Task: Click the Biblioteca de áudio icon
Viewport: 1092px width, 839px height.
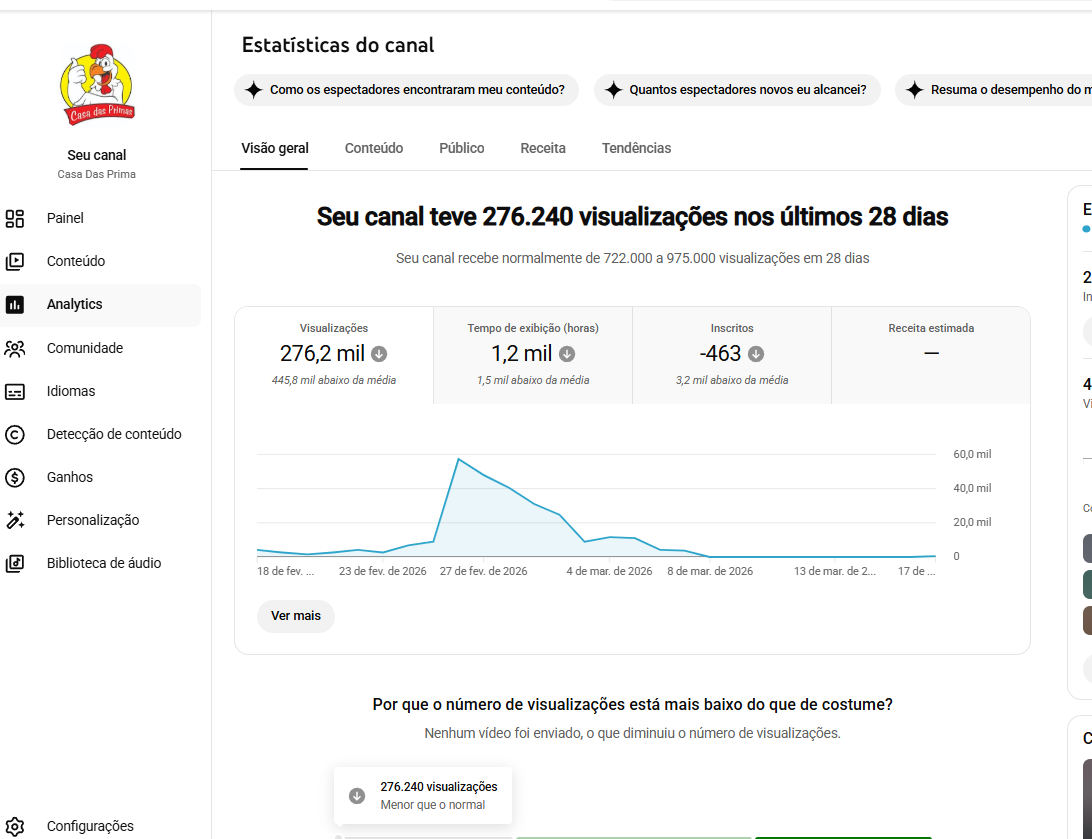Action: coord(15,563)
